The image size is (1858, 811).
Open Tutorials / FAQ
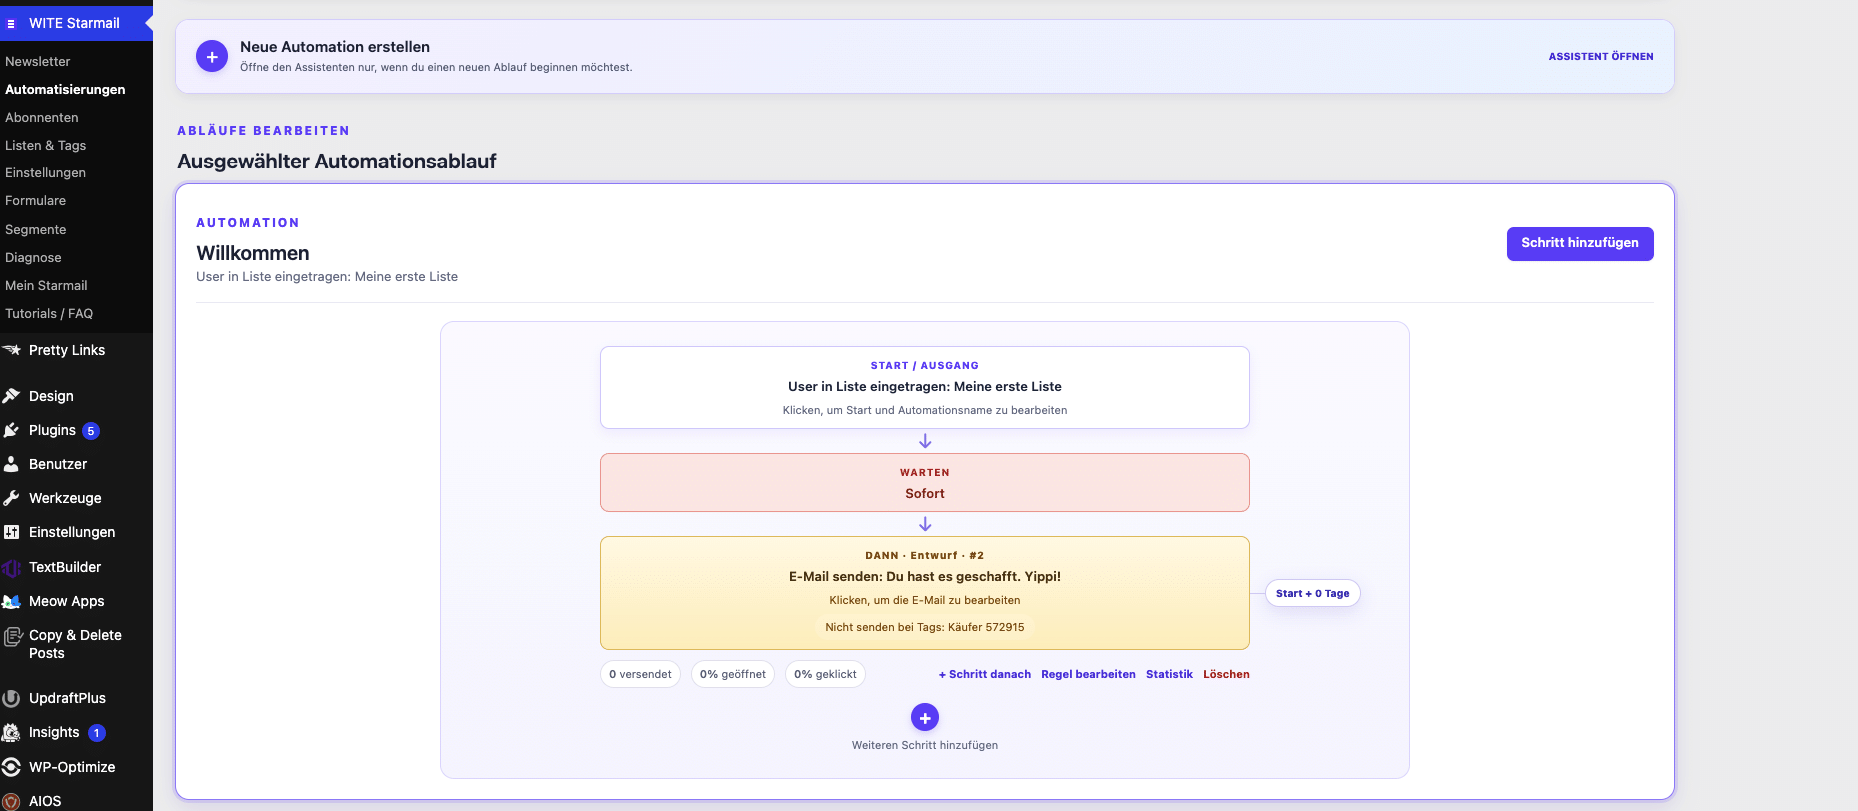pos(49,313)
